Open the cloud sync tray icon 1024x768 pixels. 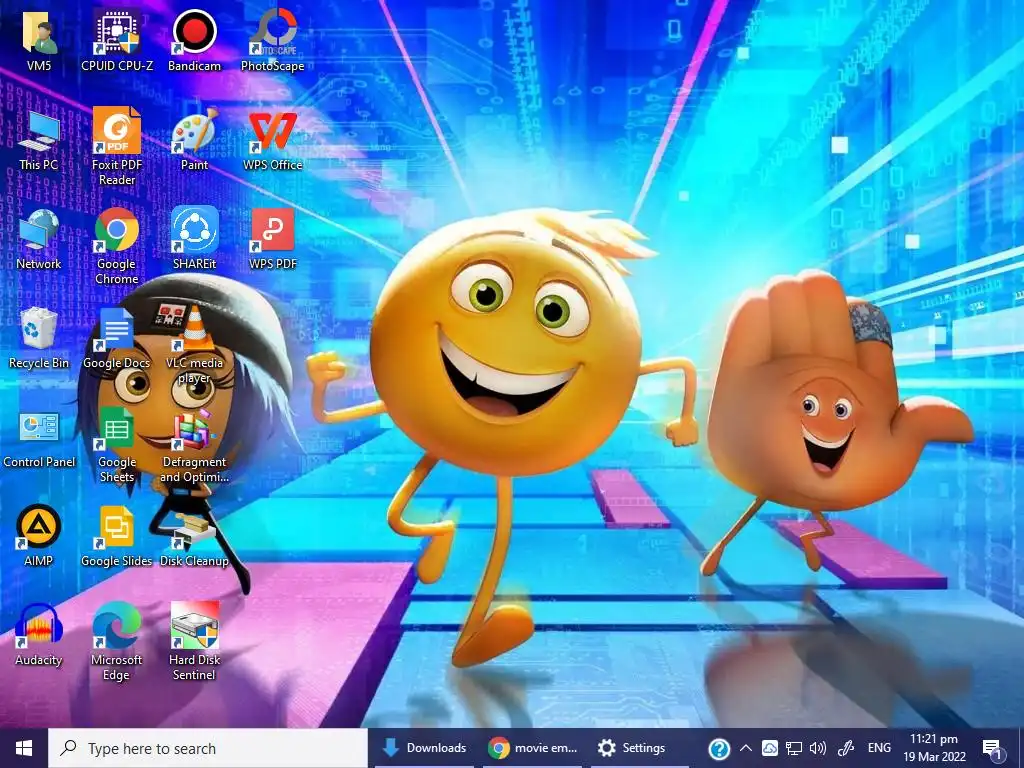pyautogui.click(x=770, y=748)
